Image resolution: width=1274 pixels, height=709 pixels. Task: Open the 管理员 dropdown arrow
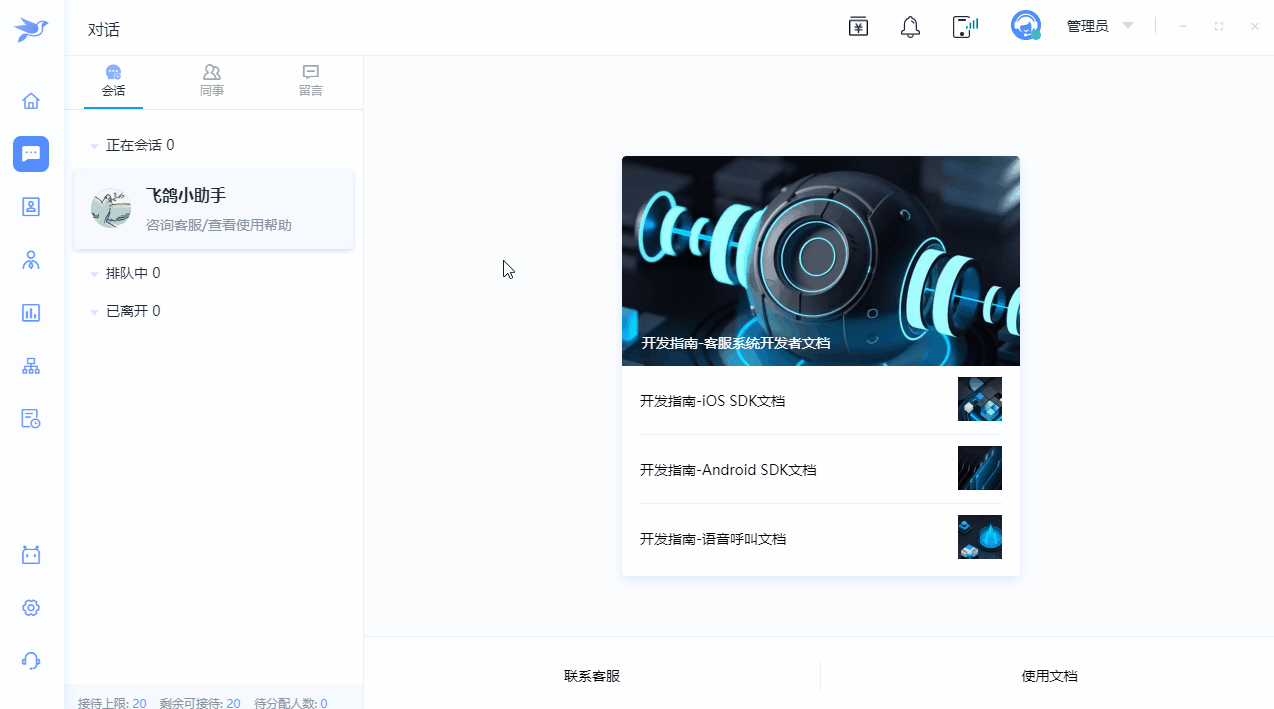point(1128,26)
